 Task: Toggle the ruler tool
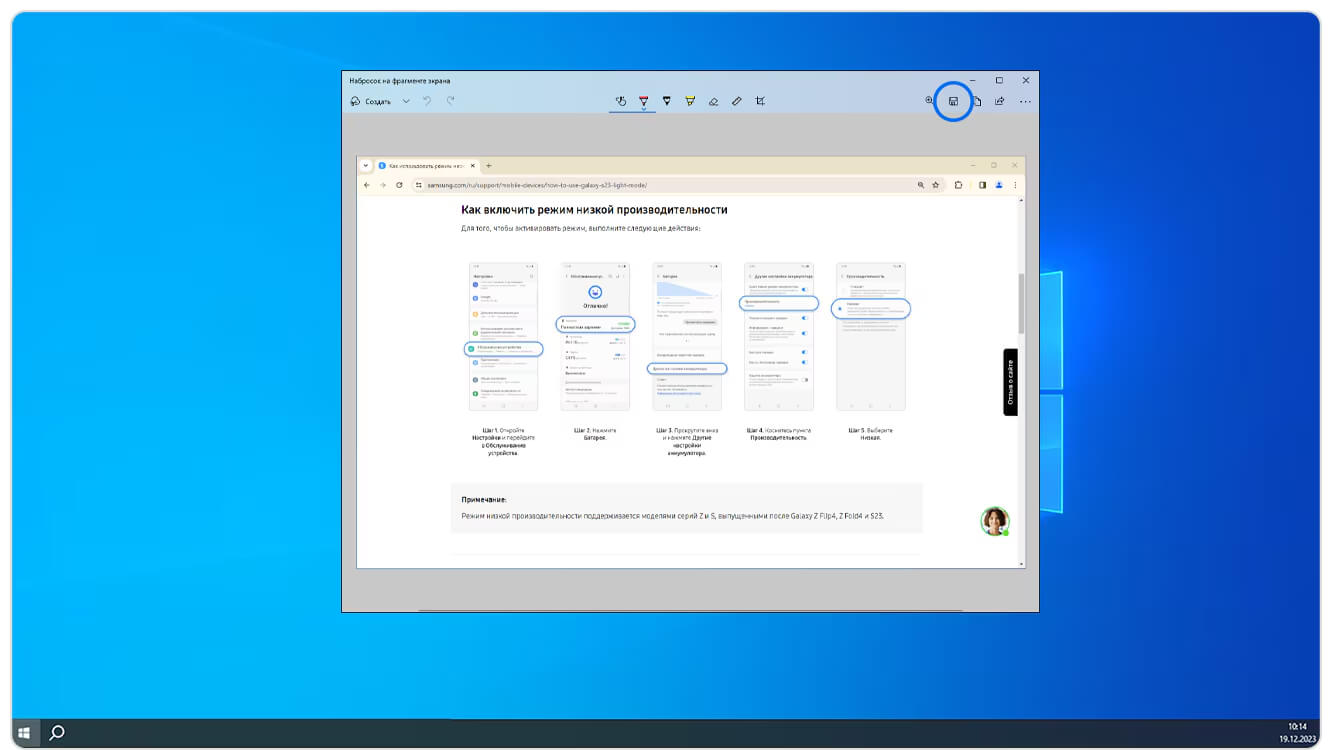click(x=737, y=101)
